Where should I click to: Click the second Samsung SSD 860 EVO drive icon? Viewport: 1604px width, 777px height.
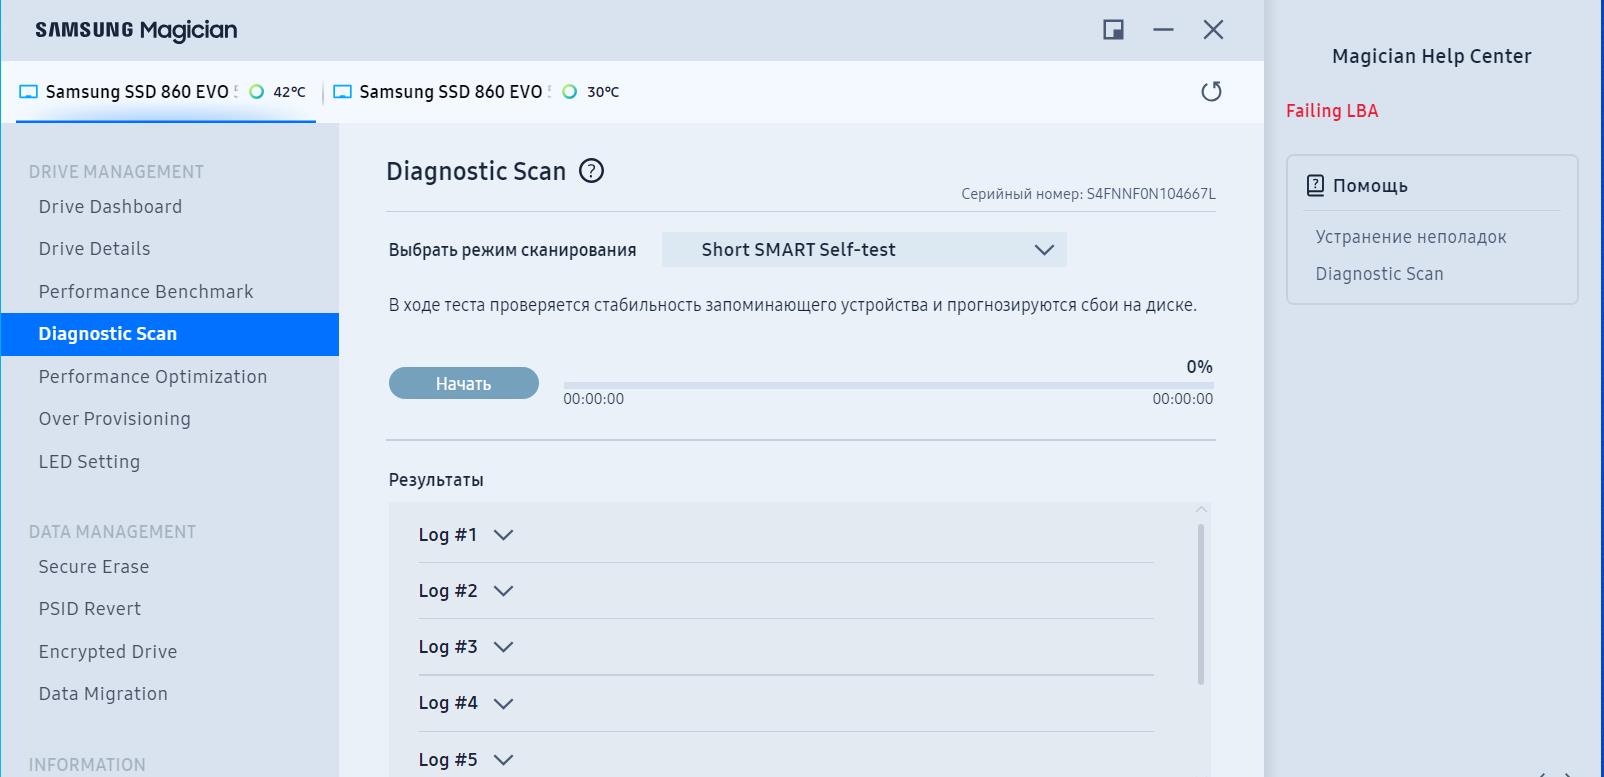(342, 92)
